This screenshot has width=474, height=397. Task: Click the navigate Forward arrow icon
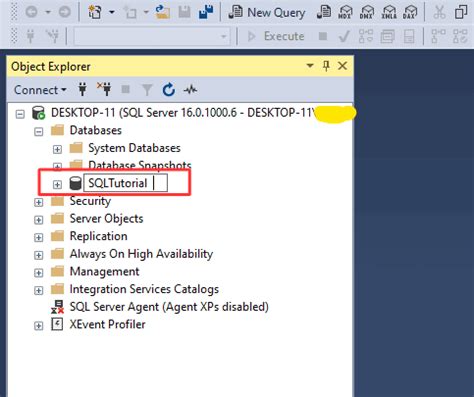pyautogui.click(x=64, y=12)
